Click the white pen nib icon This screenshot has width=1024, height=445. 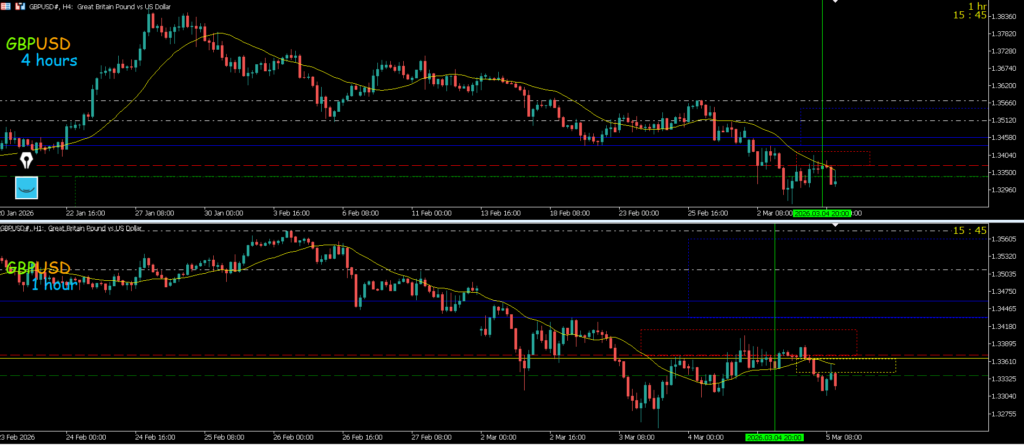(26, 159)
